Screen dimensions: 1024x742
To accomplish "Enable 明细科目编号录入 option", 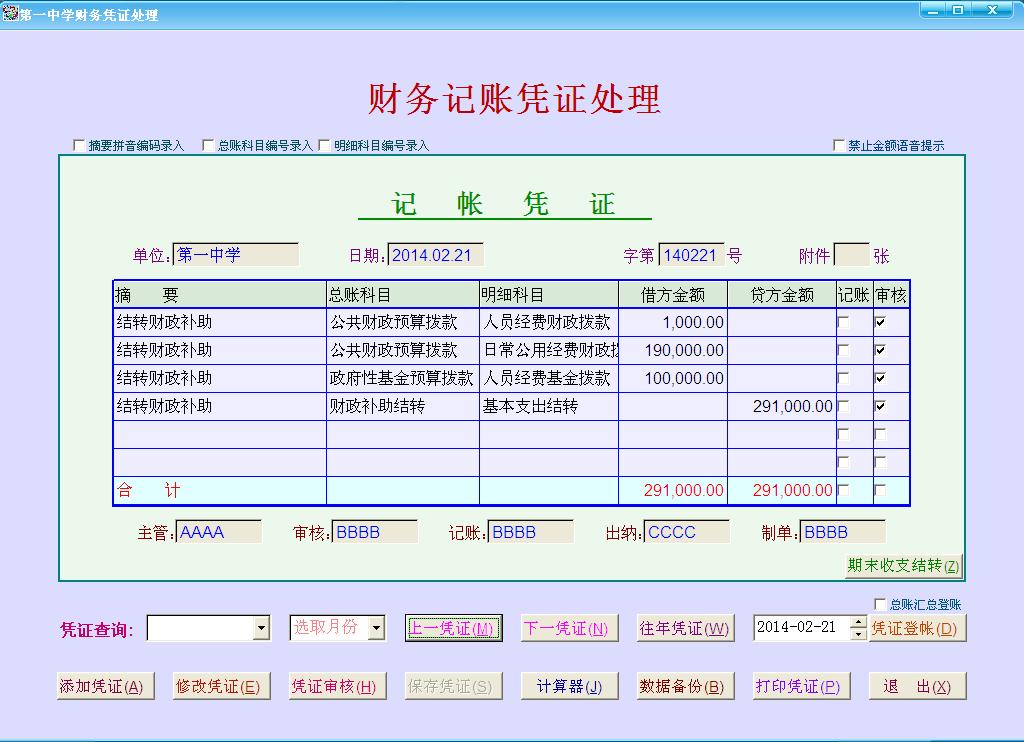I will pyautogui.click(x=321, y=145).
